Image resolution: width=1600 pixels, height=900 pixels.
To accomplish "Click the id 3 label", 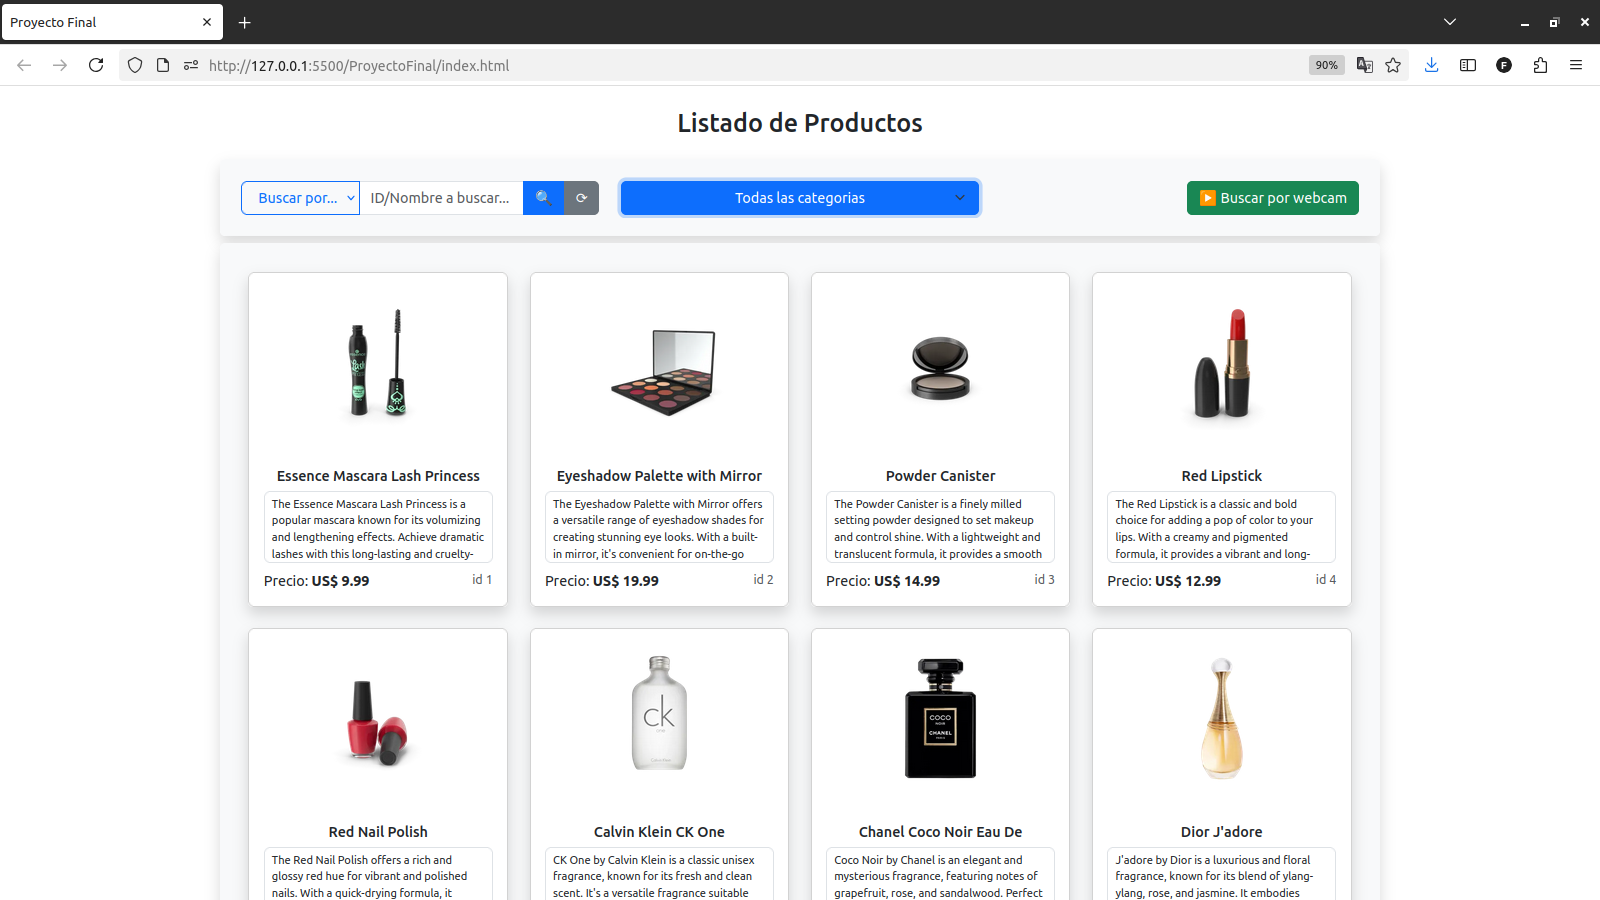I will point(1044,580).
